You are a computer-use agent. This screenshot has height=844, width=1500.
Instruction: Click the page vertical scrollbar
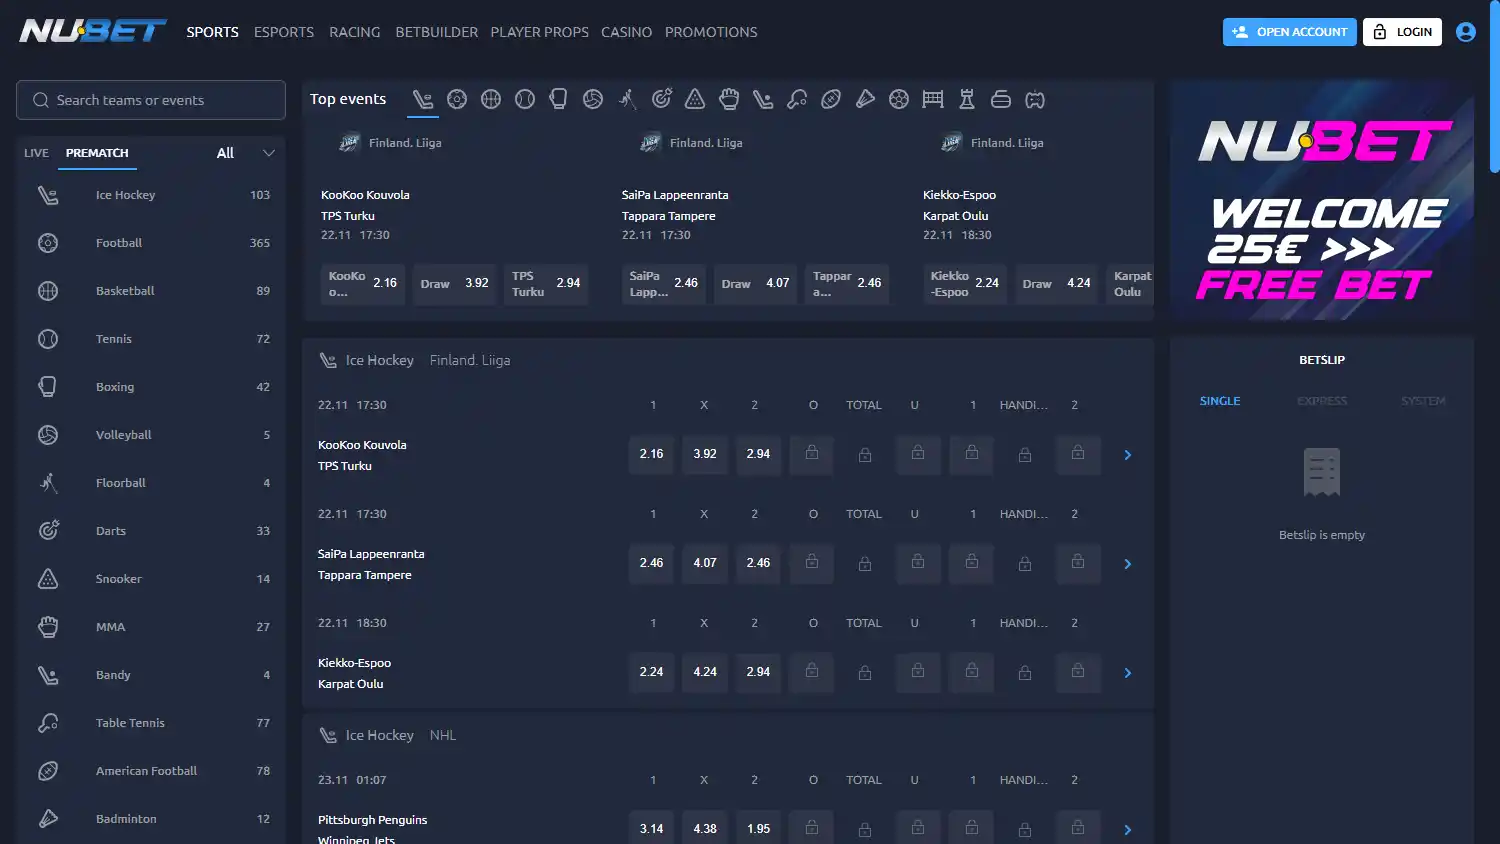tap(1494, 86)
